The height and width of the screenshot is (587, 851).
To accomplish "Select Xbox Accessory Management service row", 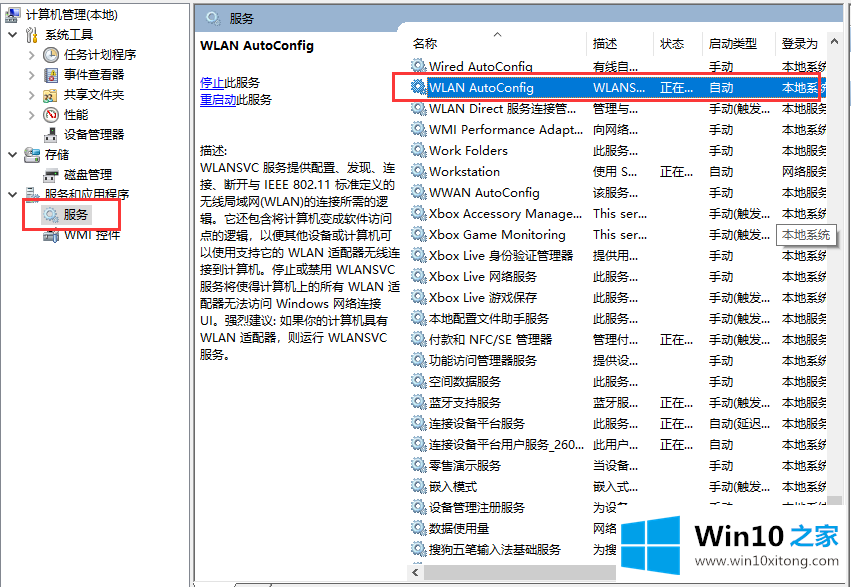I will (618, 214).
